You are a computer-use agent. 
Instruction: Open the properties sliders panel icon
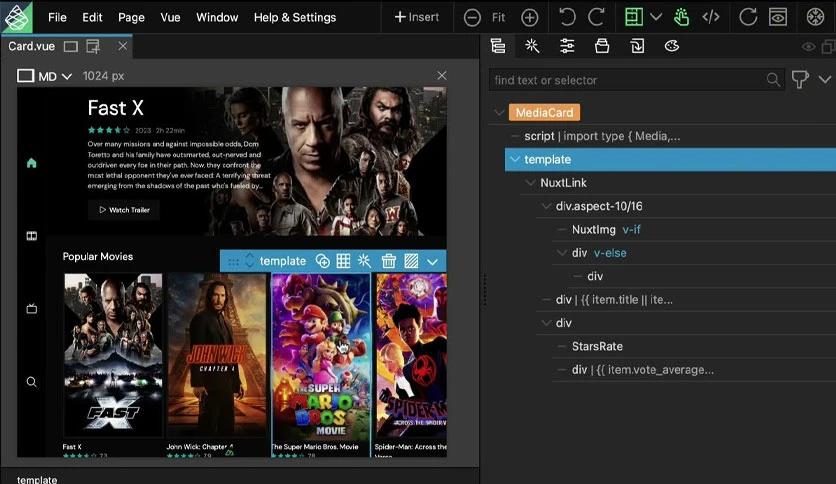(567, 46)
